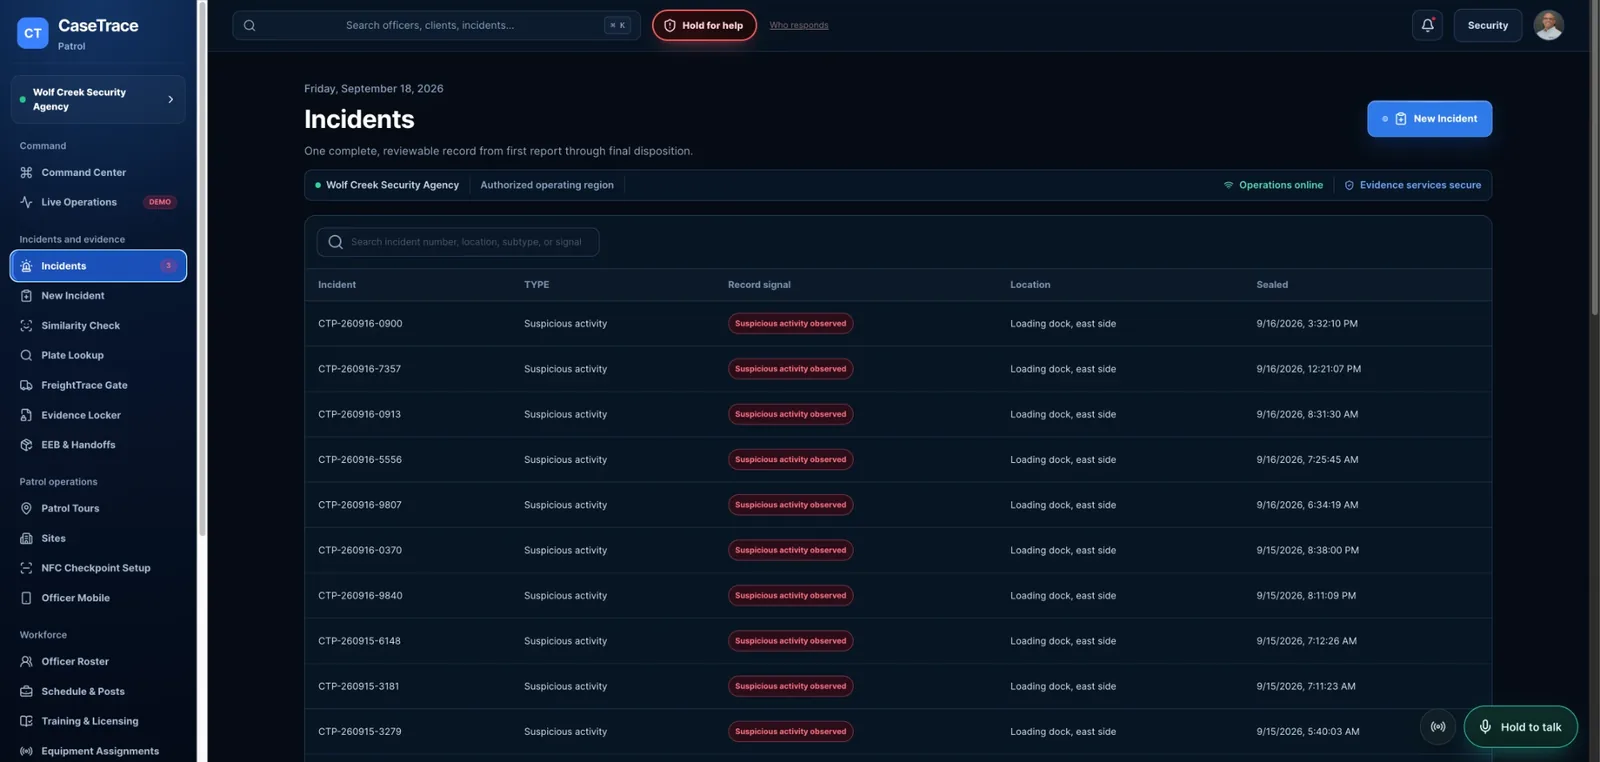Open incident CTP-260916-5556
The image size is (1600, 762).
click(x=898, y=460)
